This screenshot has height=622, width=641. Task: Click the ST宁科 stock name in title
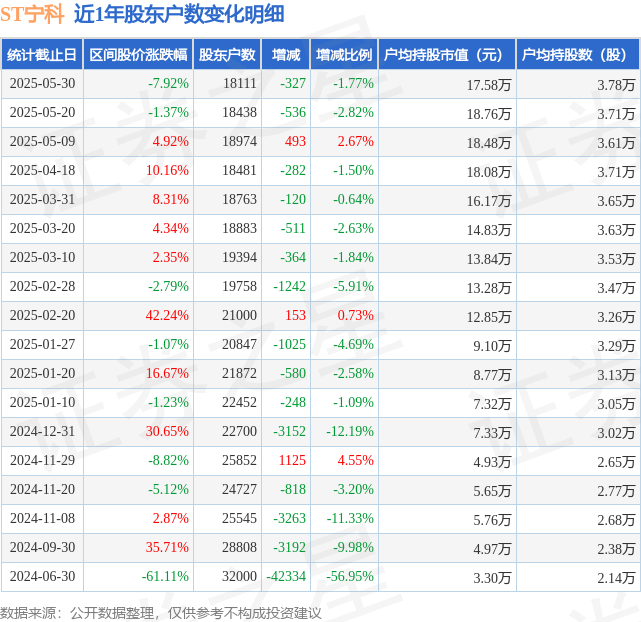click(32, 14)
